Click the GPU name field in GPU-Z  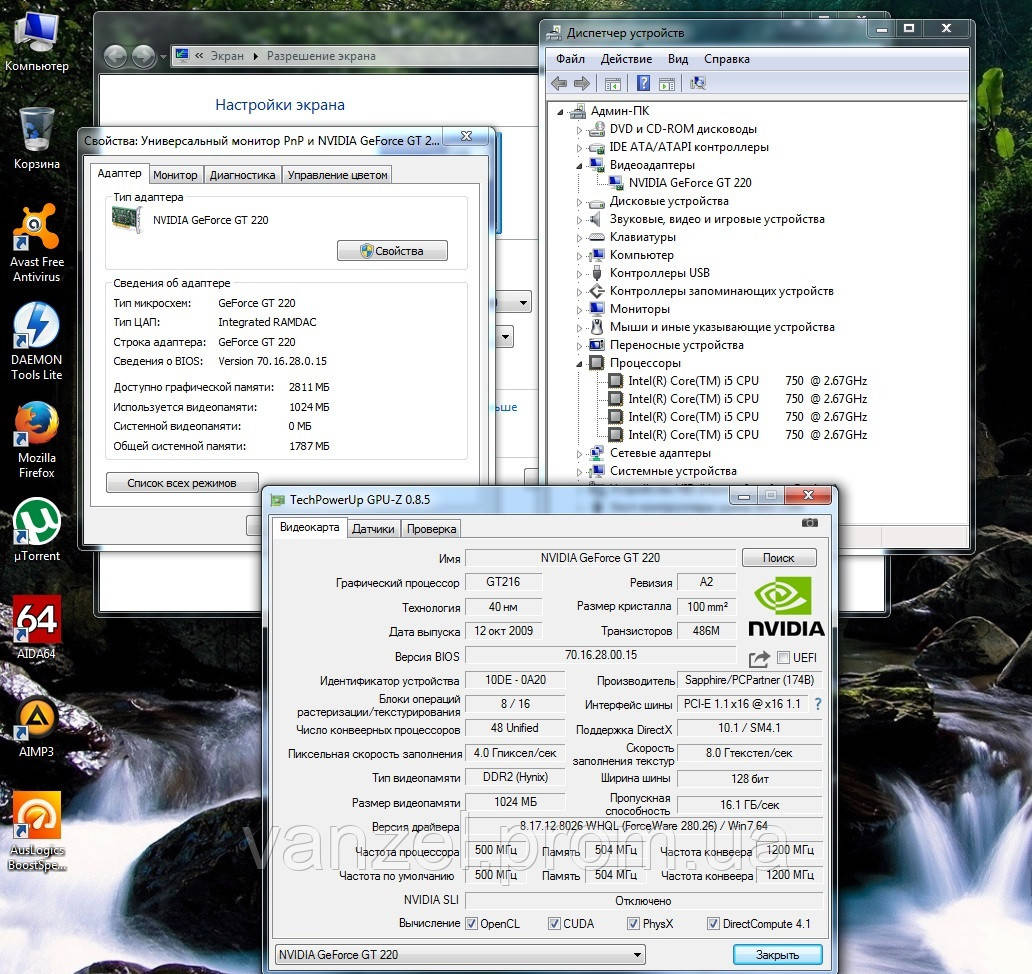[x=600, y=557]
